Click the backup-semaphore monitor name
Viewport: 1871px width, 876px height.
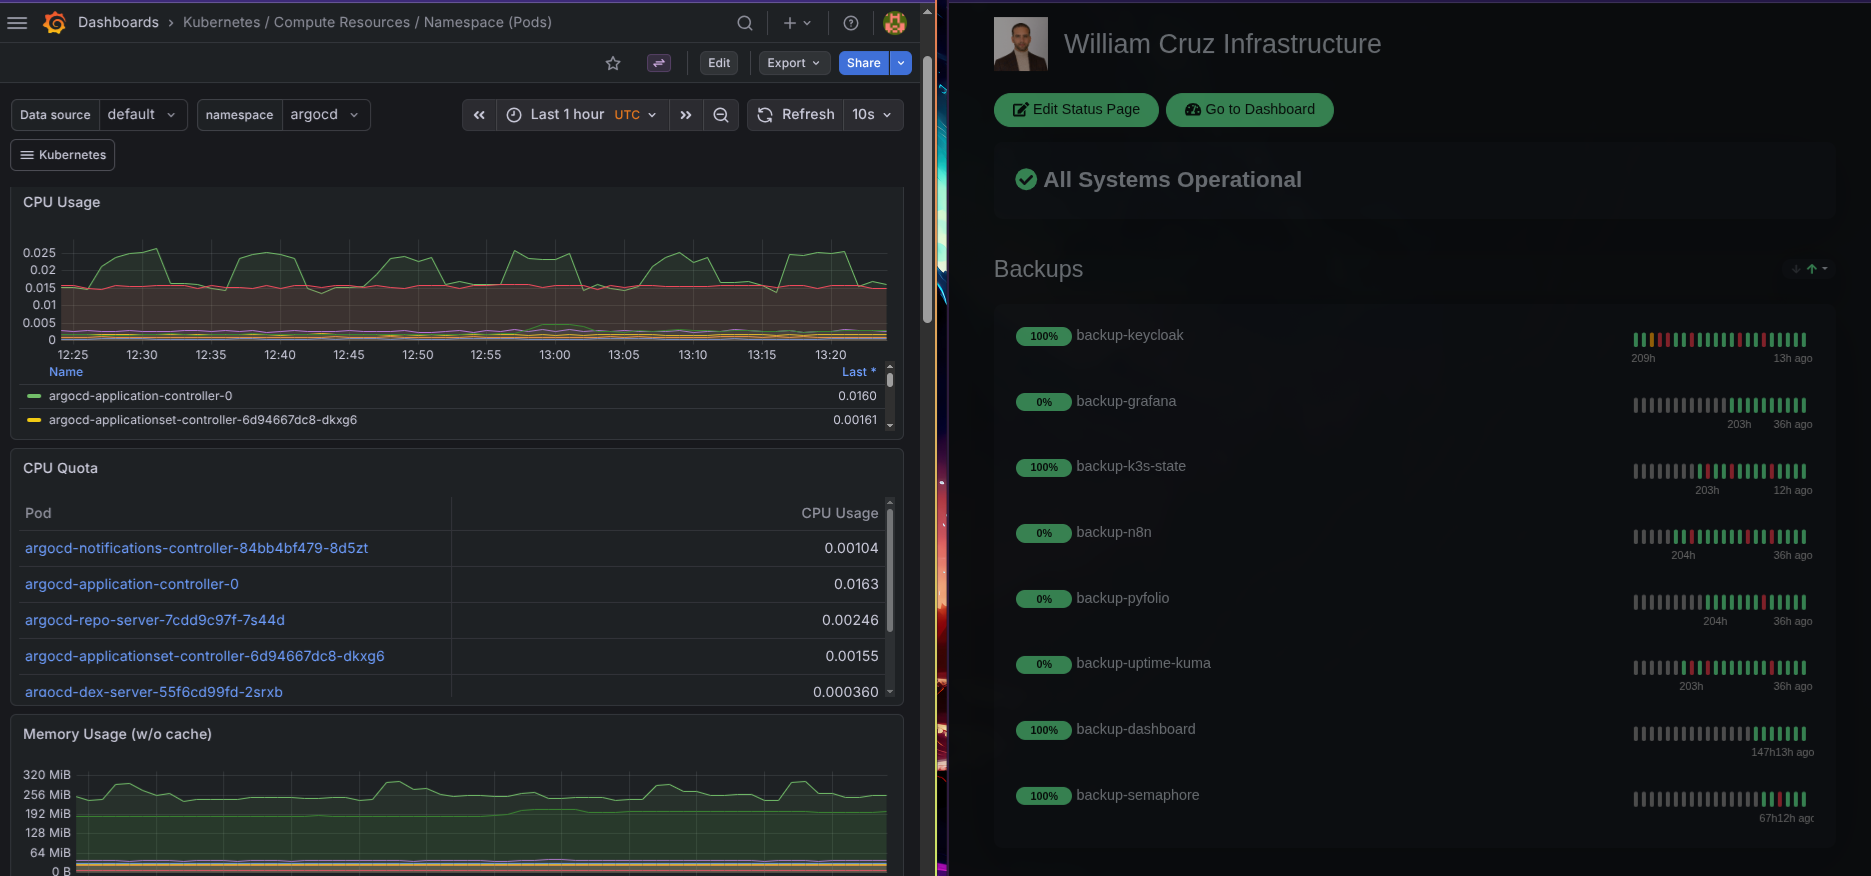1138,795
